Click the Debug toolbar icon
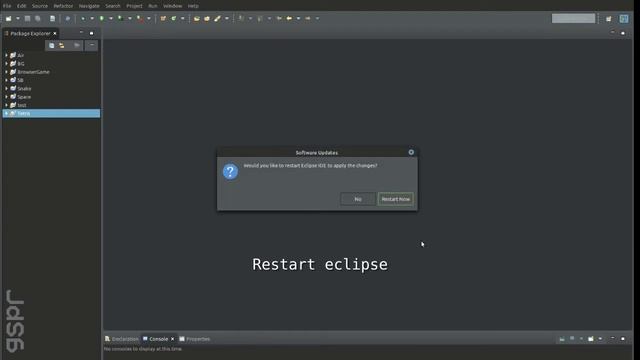 83,18
